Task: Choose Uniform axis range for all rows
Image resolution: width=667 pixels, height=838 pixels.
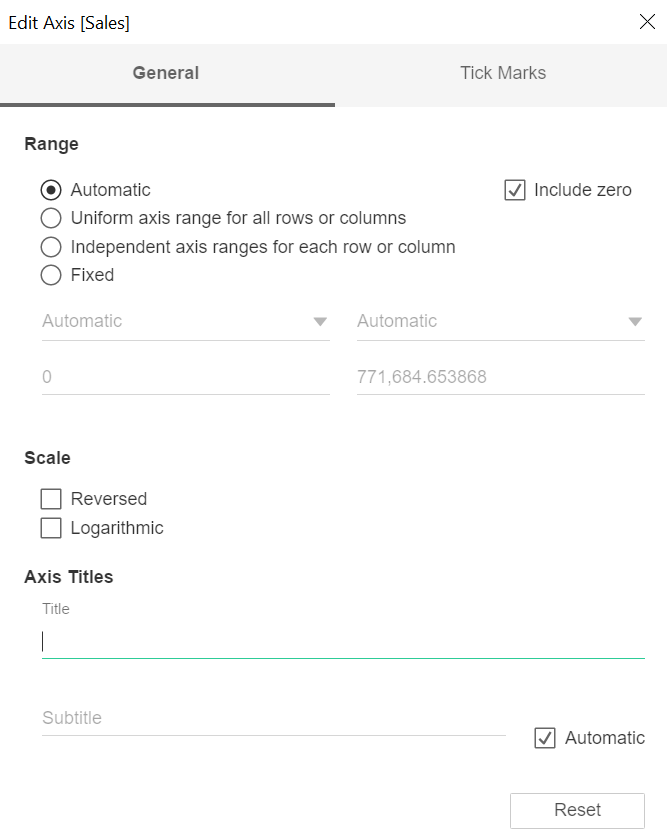Action: coord(51,218)
